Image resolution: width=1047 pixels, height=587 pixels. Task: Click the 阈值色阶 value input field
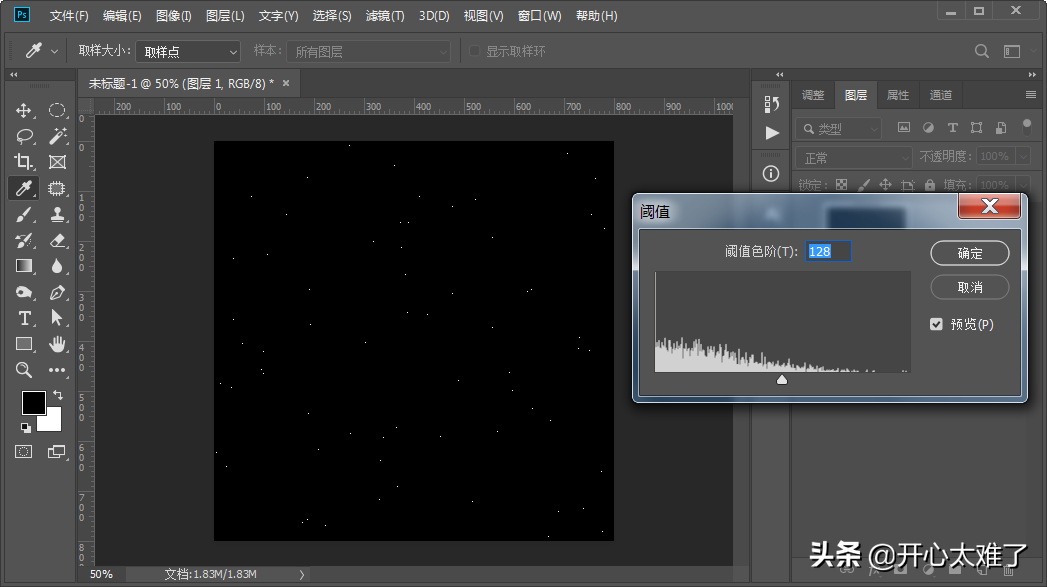828,251
